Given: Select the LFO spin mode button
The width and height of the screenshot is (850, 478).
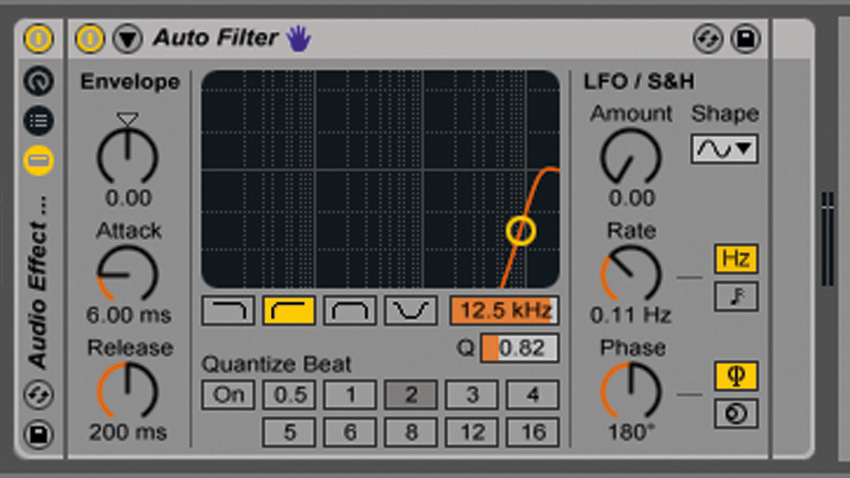Looking at the screenshot, I should point(736,414).
